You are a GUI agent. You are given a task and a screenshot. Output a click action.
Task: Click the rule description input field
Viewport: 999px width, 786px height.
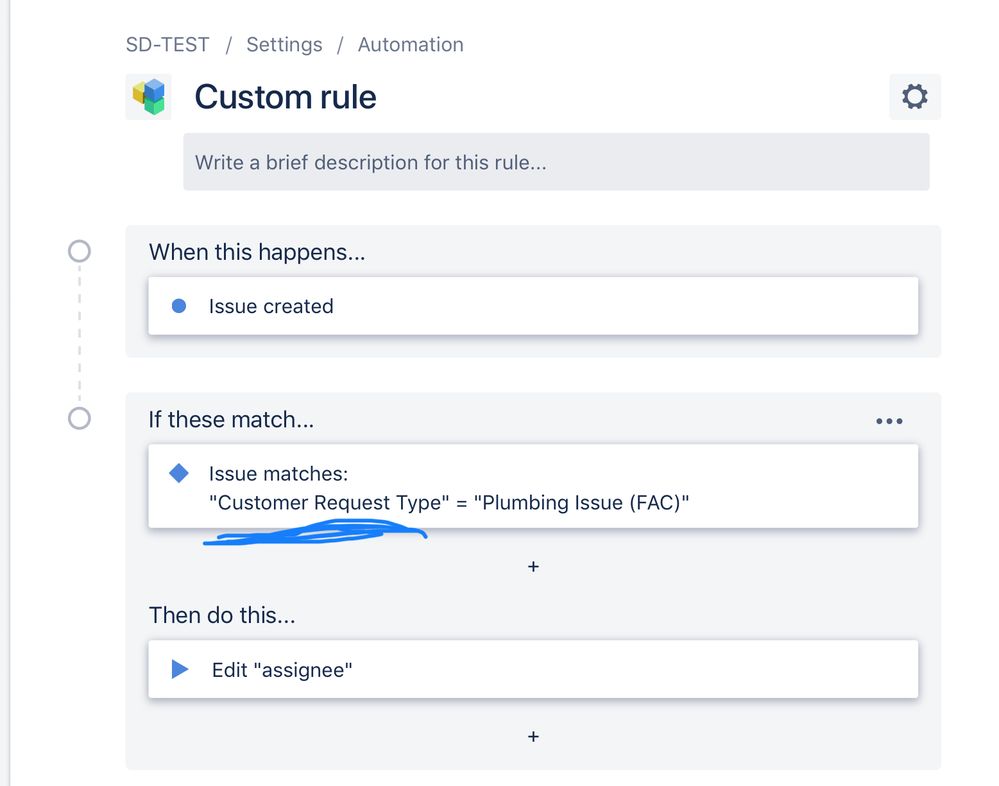(x=556, y=162)
